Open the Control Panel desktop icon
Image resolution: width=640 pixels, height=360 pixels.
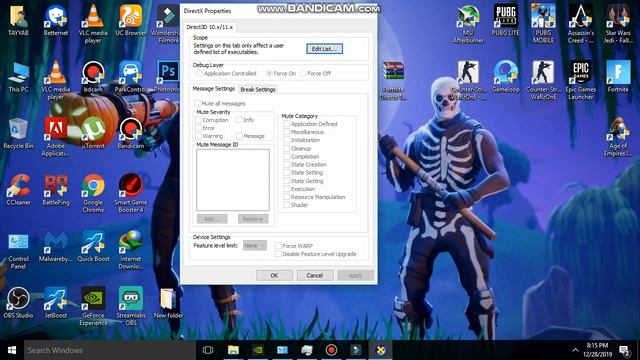(x=18, y=250)
